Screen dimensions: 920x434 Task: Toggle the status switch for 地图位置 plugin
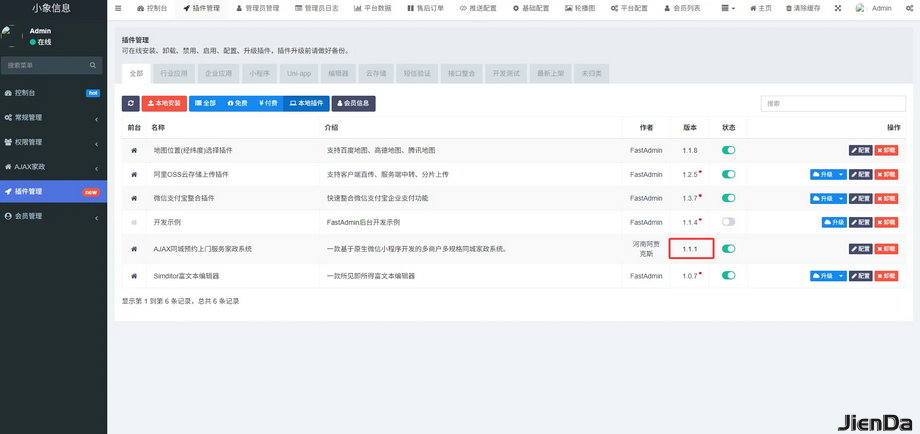click(728, 151)
